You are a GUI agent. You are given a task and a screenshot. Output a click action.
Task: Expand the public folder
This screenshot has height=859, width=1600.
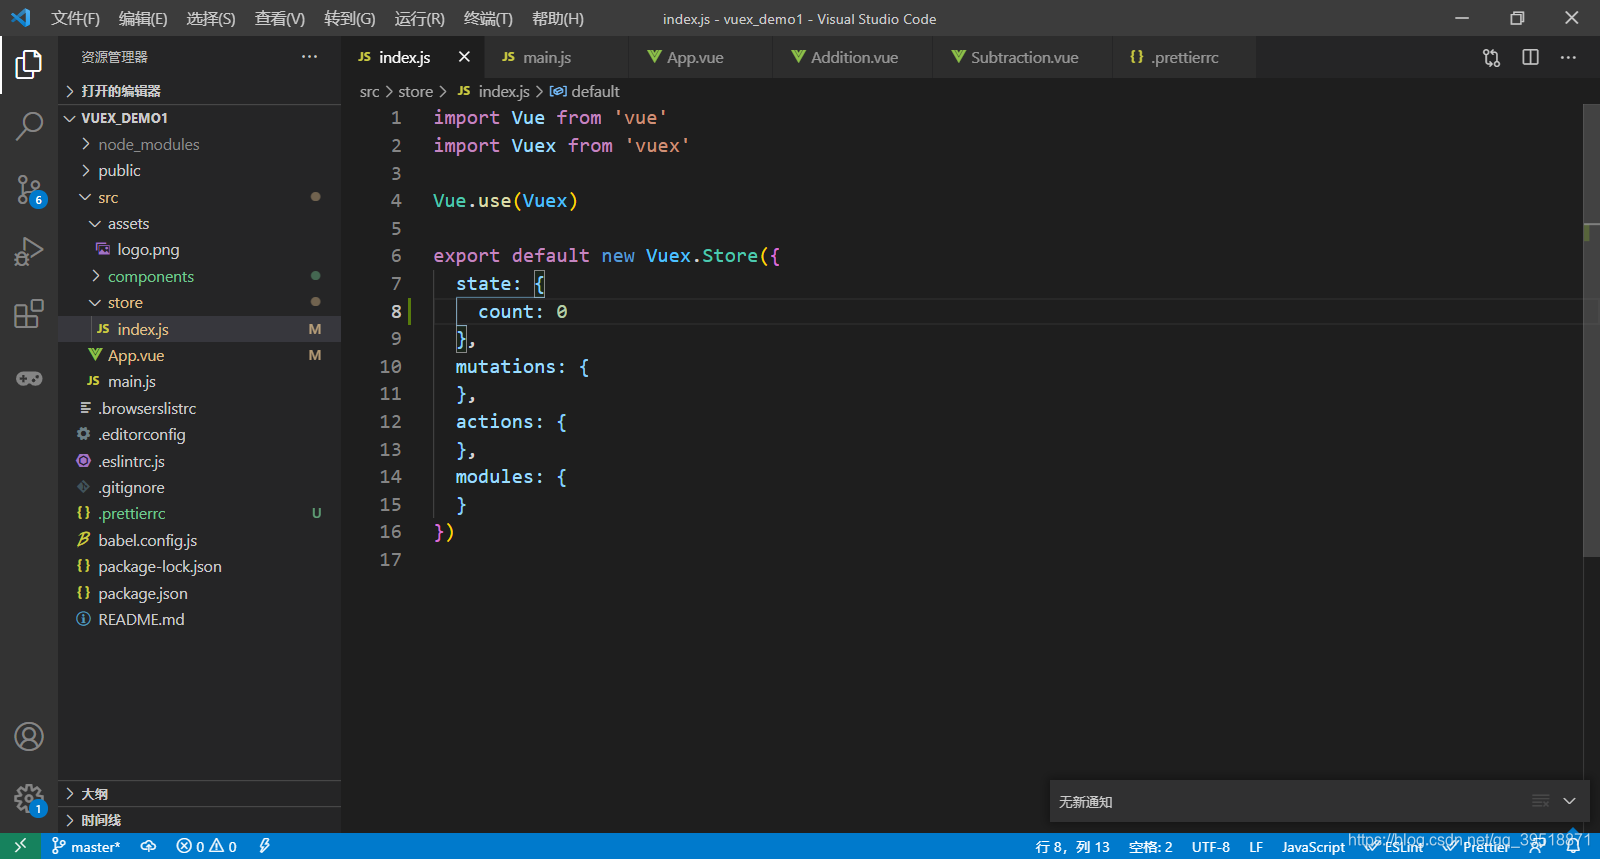click(199, 171)
